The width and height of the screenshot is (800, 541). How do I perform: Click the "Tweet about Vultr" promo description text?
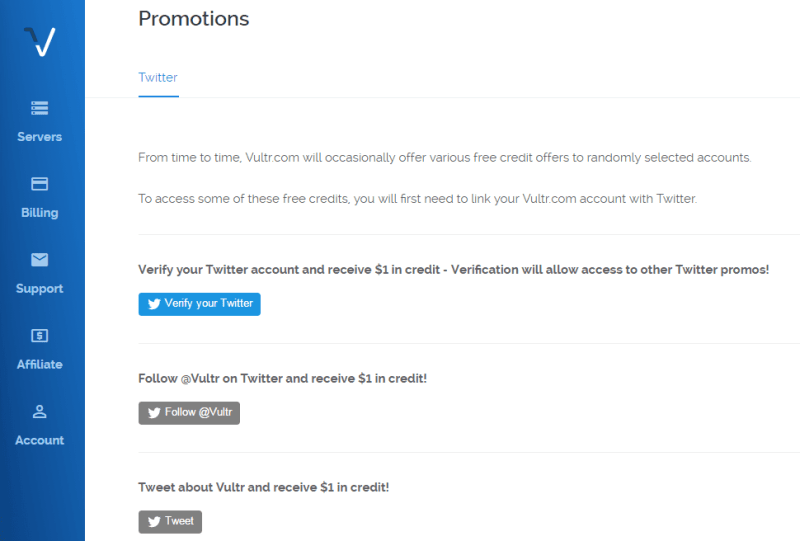tap(263, 487)
